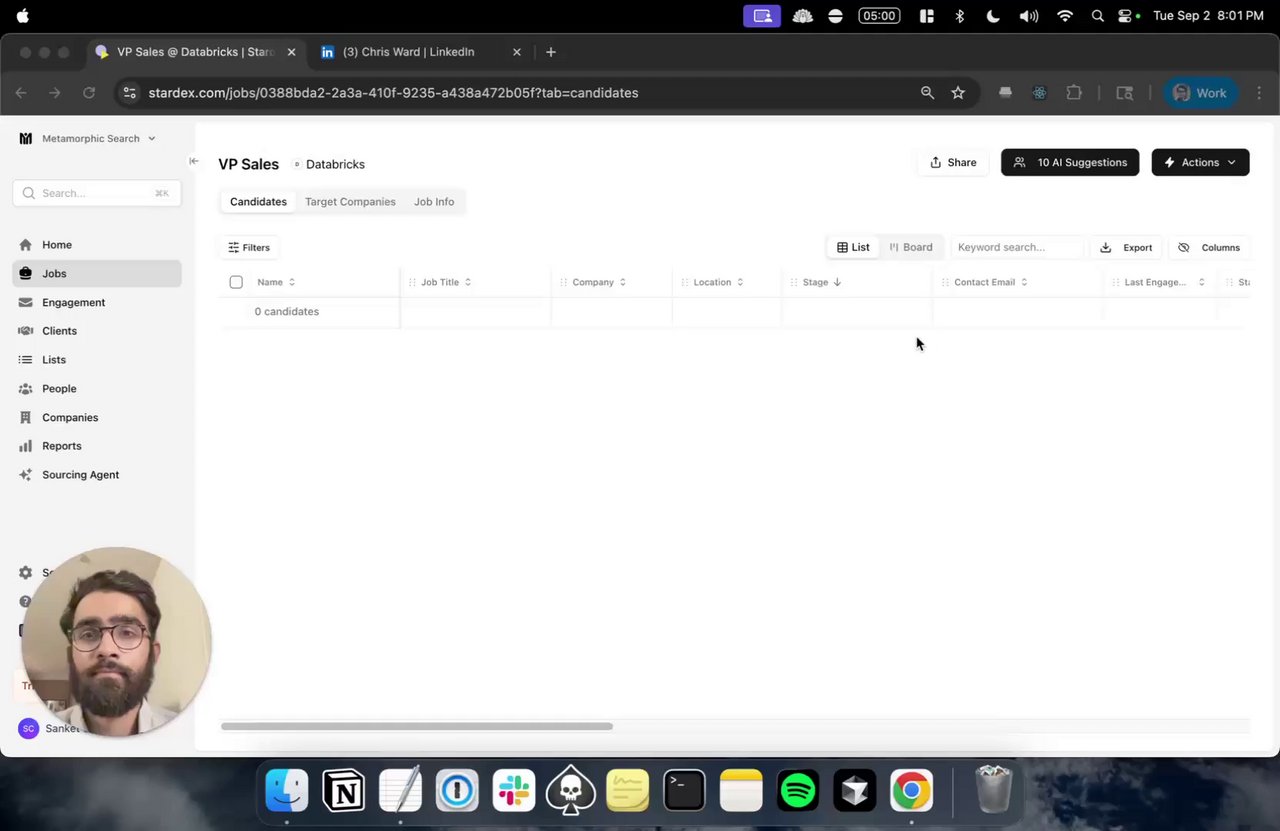Close the LinkedIn browser tab
The width and height of the screenshot is (1280, 831).
coord(517,52)
